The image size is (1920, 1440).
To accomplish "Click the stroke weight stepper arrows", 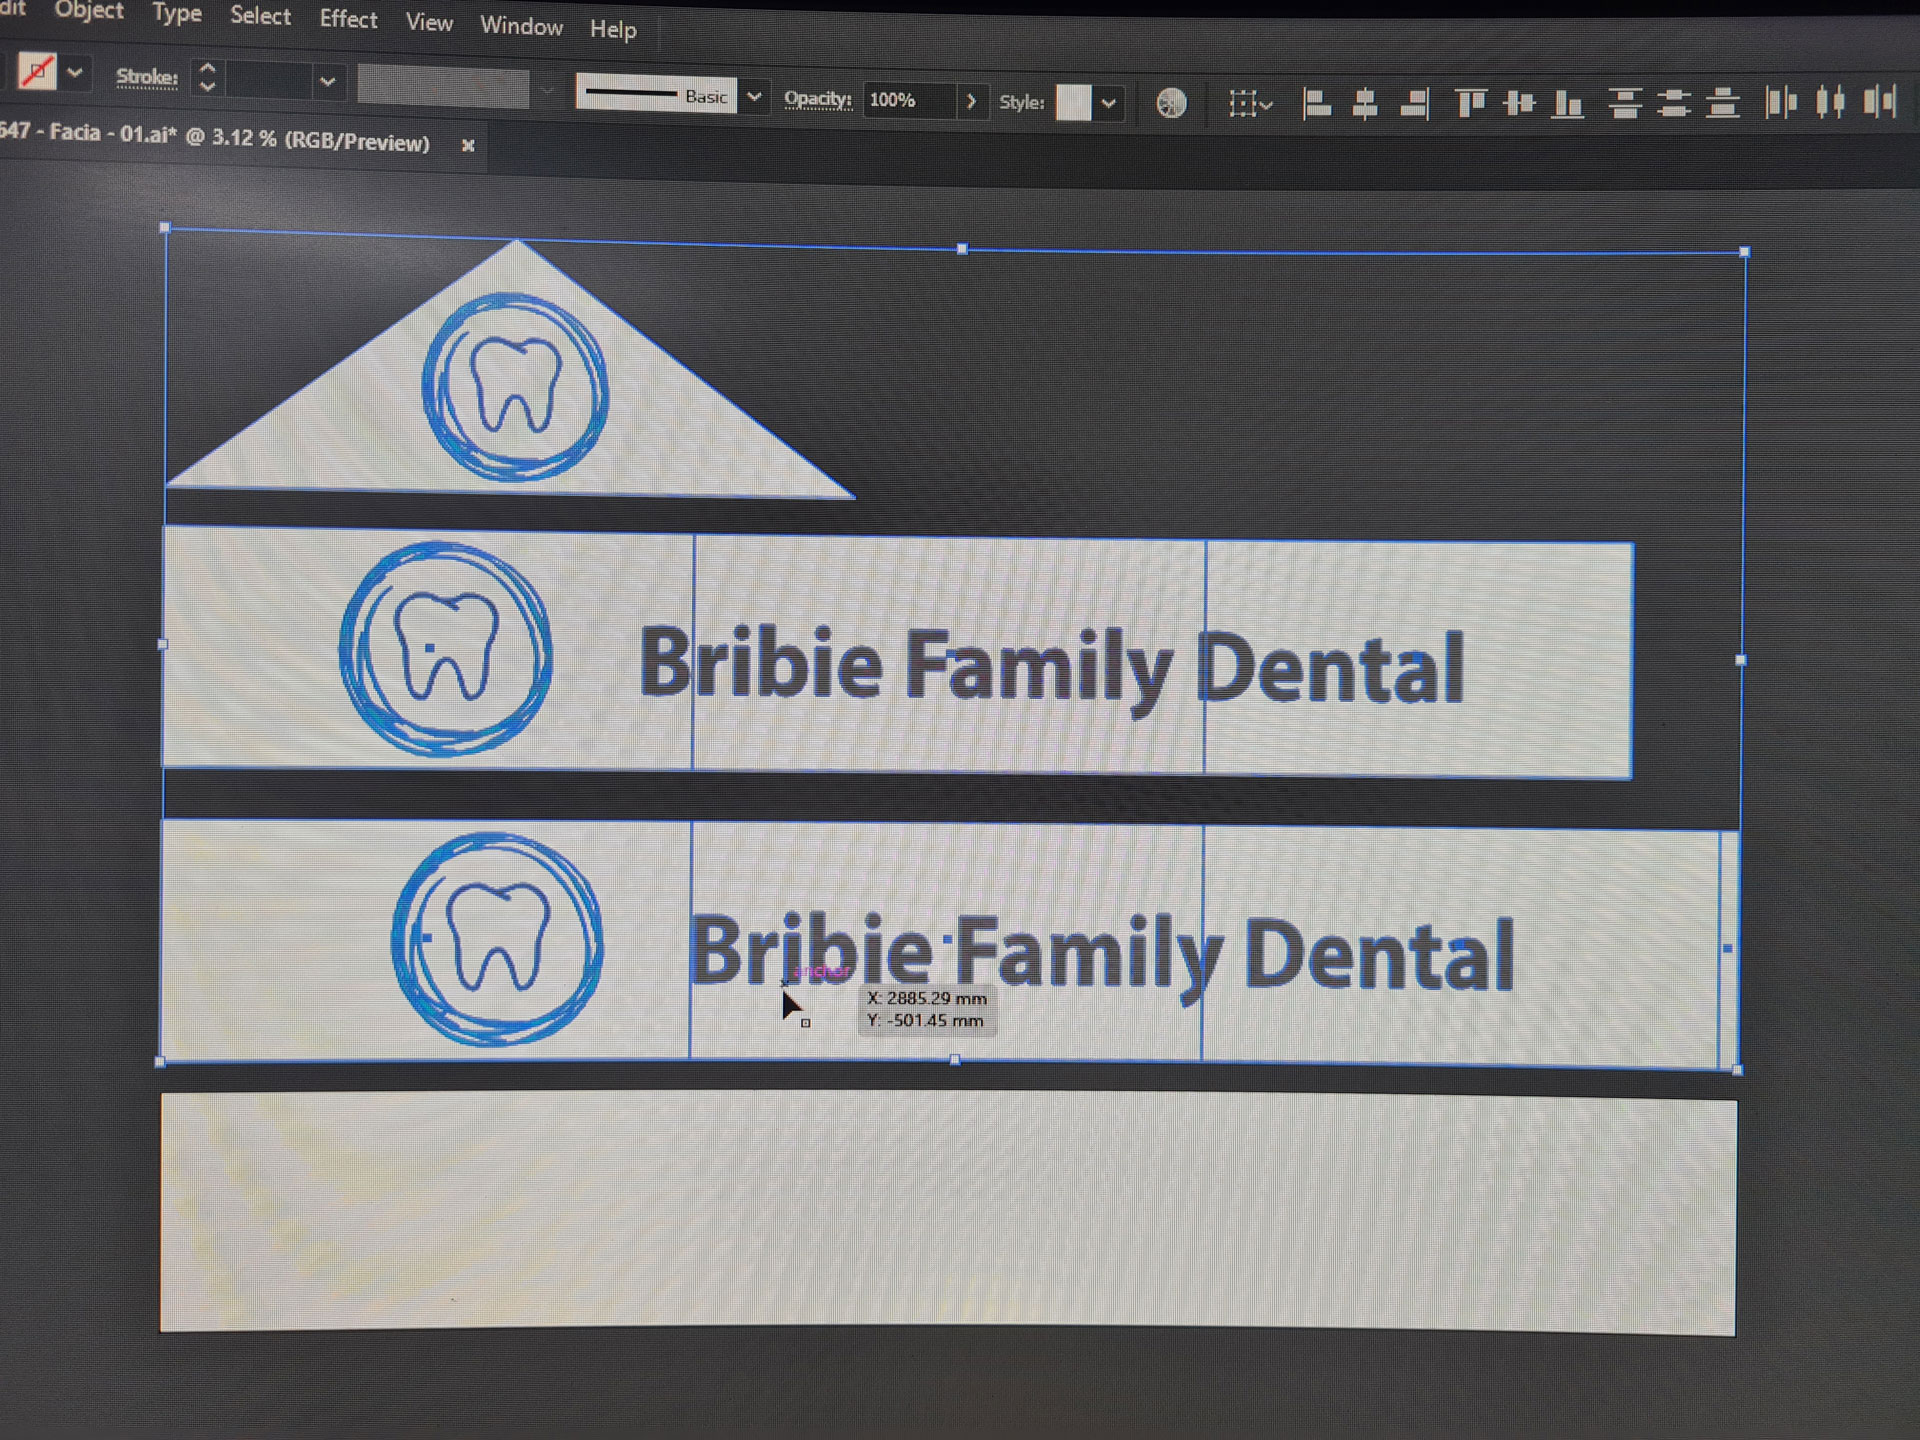I will tap(207, 78).
